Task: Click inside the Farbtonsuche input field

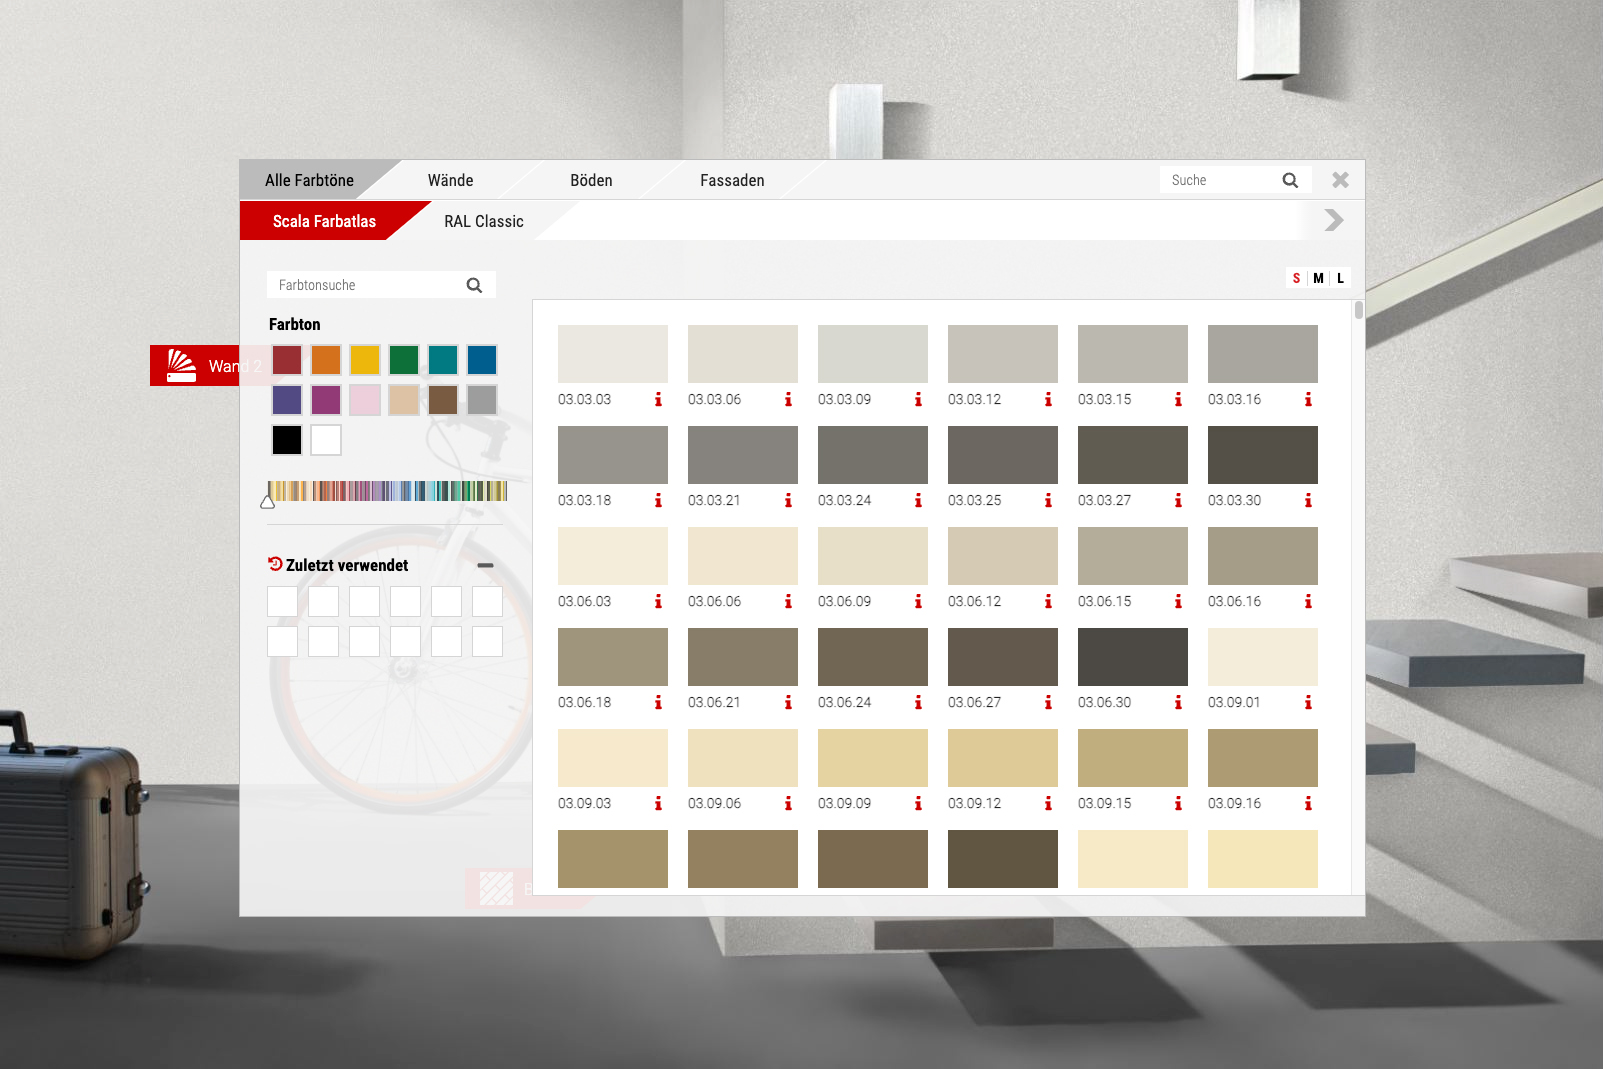Action: (x=360, y=285)
